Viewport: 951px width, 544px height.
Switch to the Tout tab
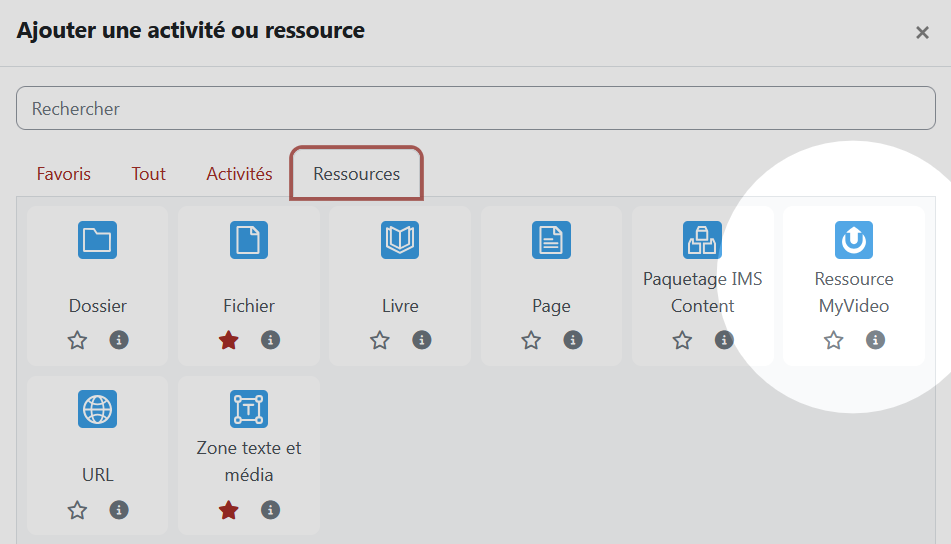click(x=149, y=174)
